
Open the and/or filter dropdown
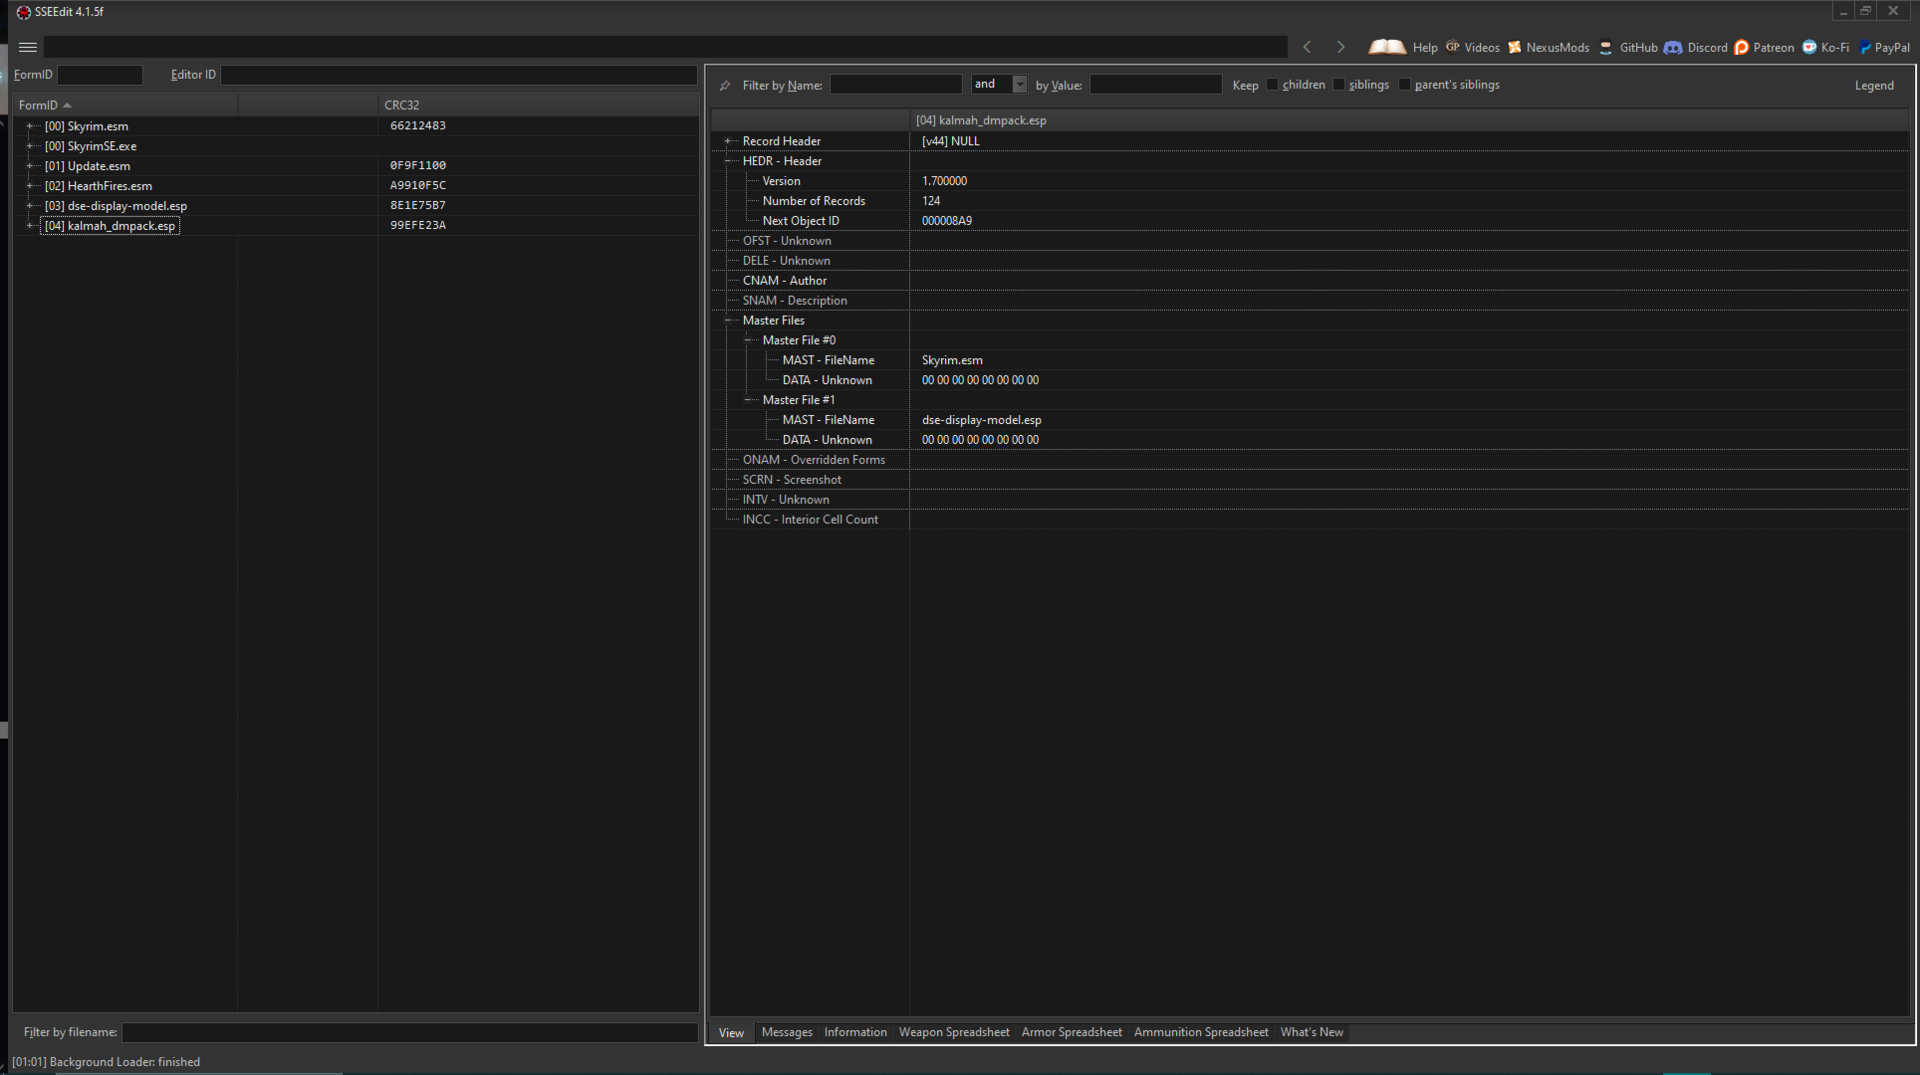pyautogui.click(x=1019, y=85)
